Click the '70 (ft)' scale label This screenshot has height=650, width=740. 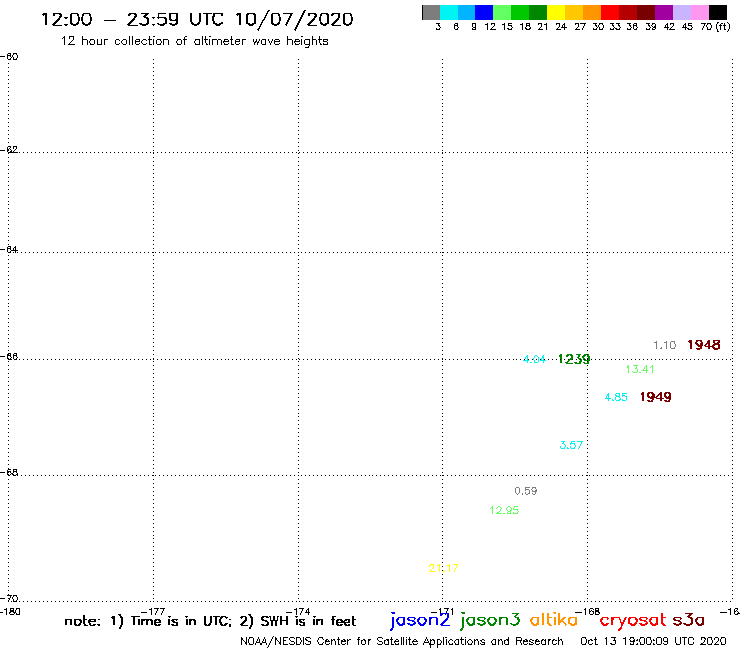[x=715, y=27]
